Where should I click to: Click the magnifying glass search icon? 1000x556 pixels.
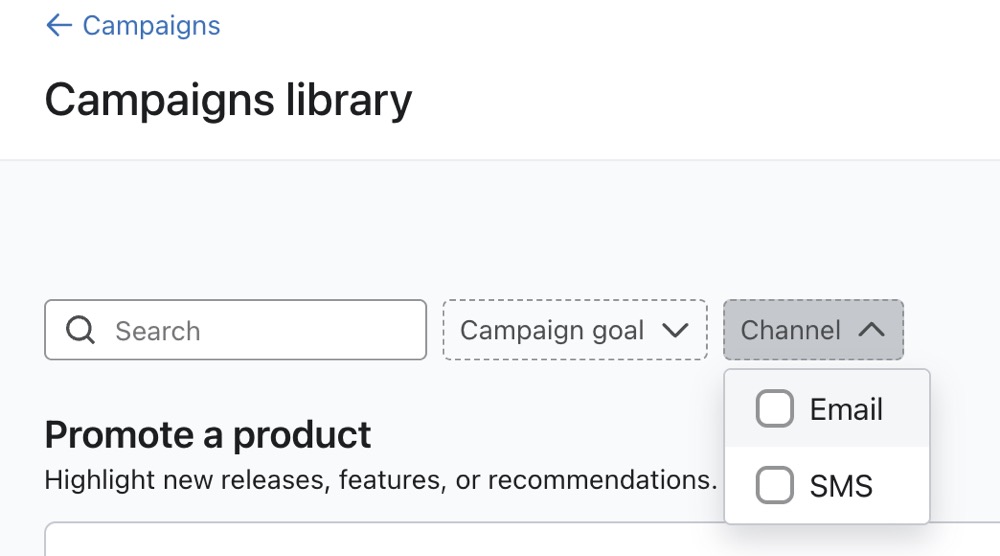pyautogui.click(x=80, y=330)
